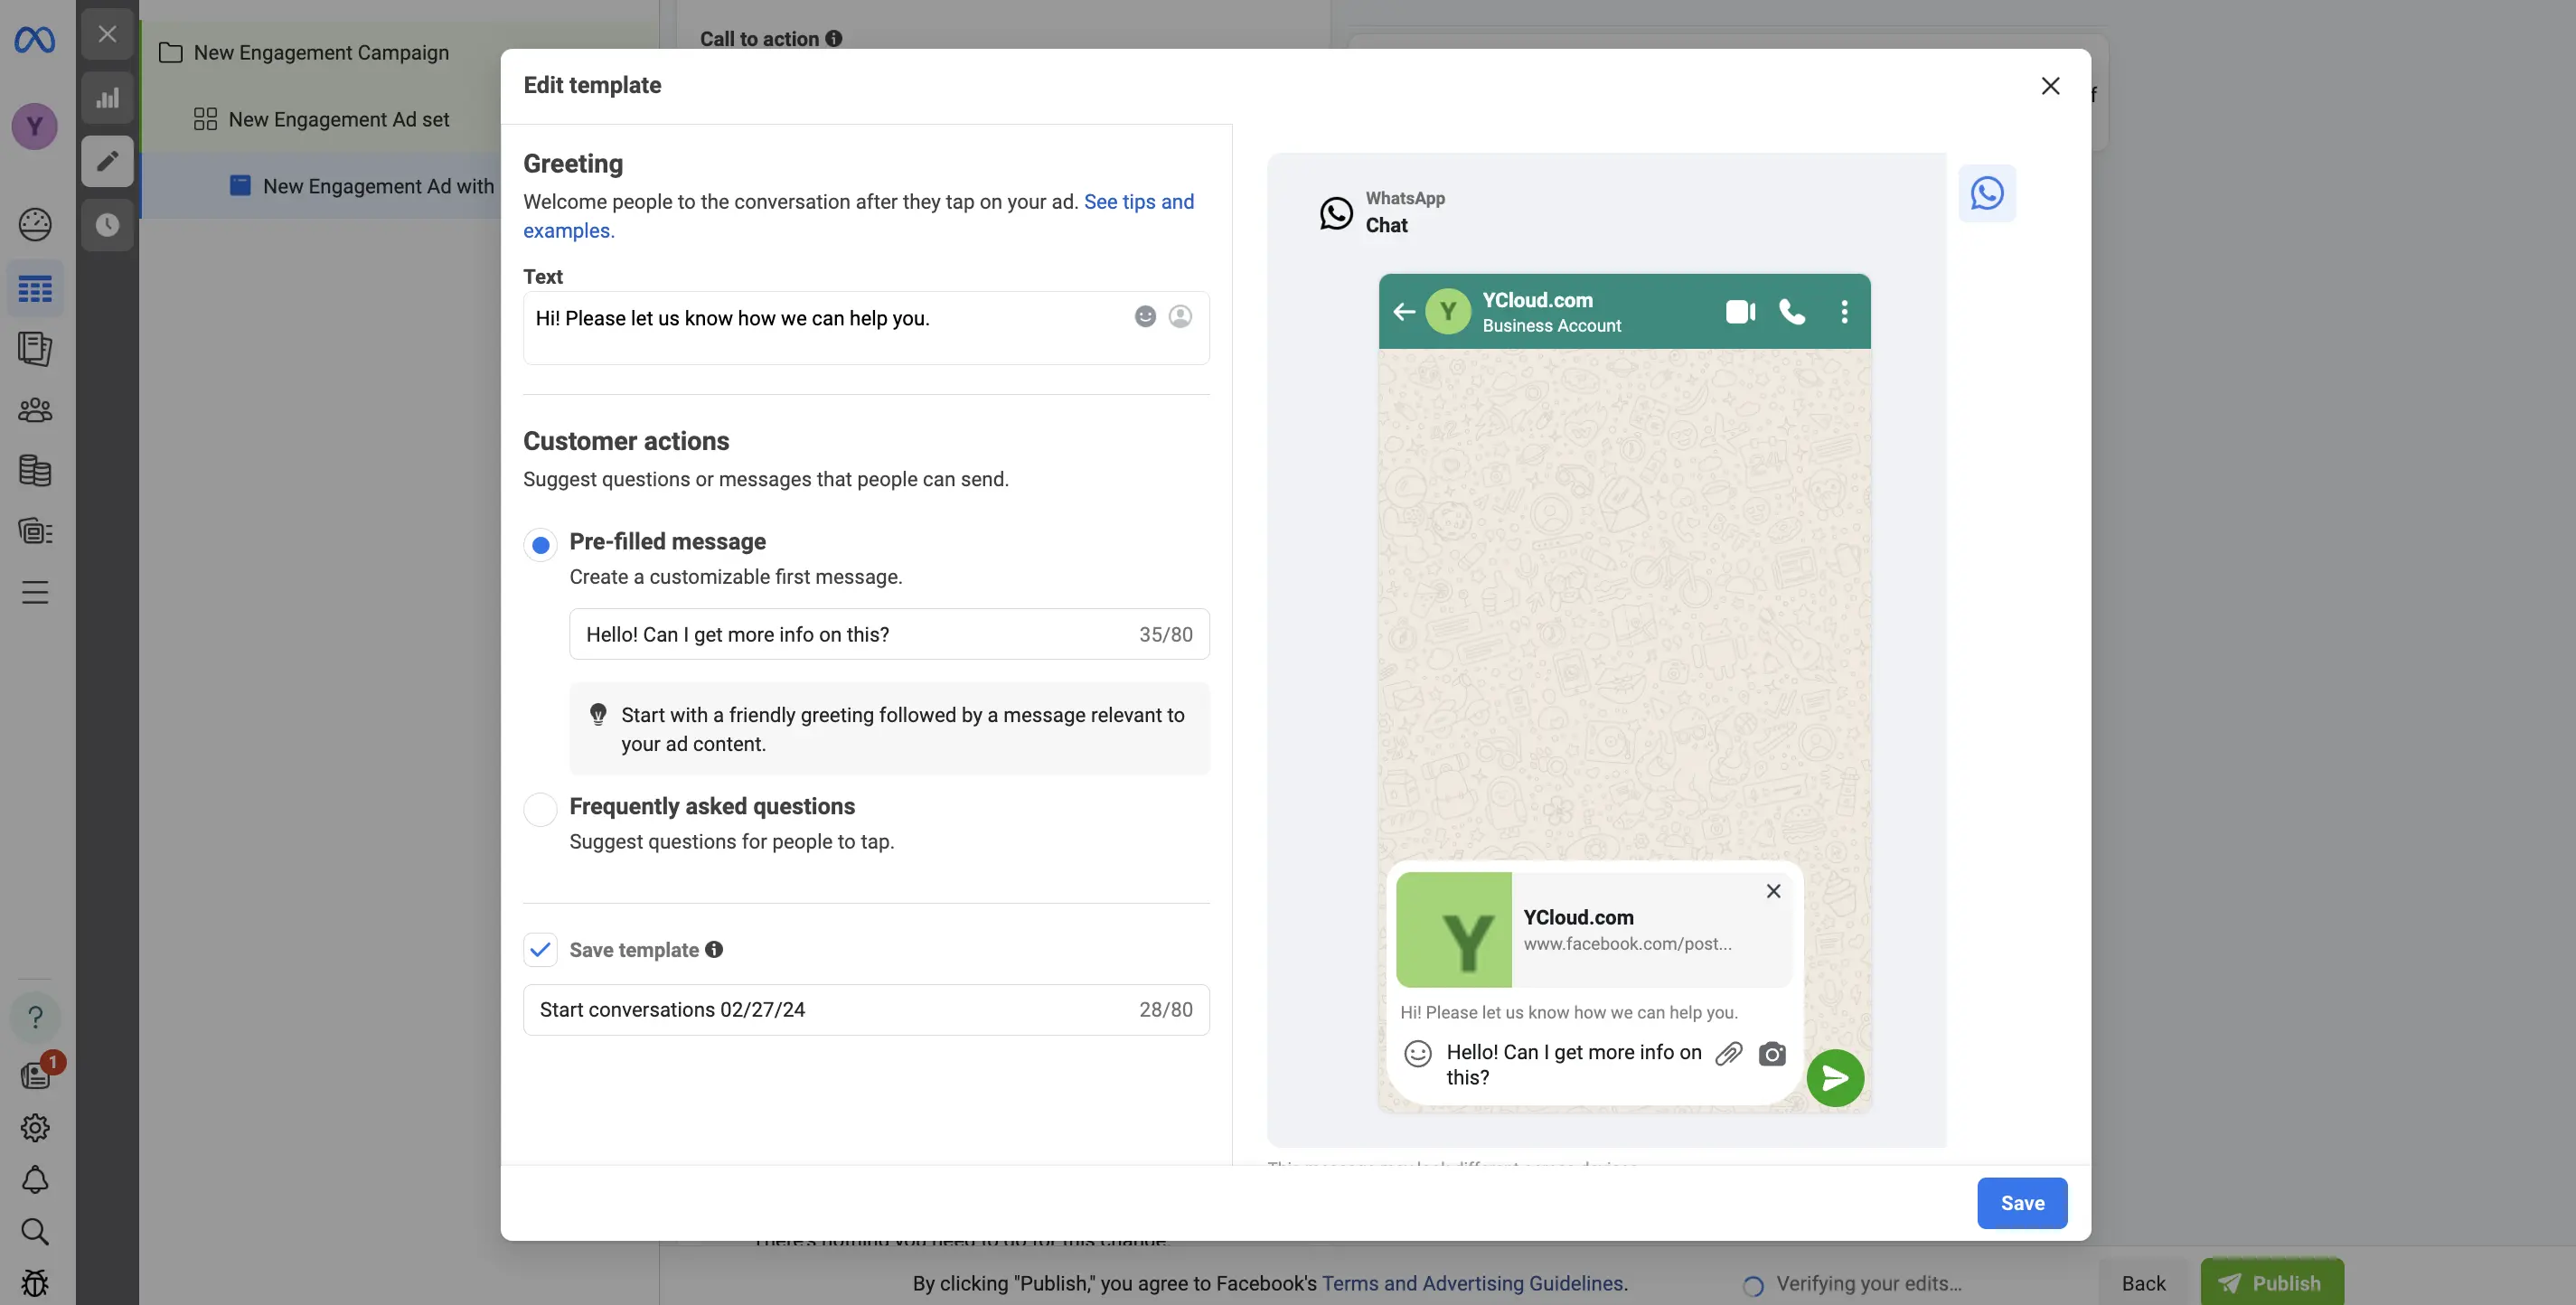Click the 'Customer actions' heading
This screenshot has width=2576, height=1305.
coord(626,441)
